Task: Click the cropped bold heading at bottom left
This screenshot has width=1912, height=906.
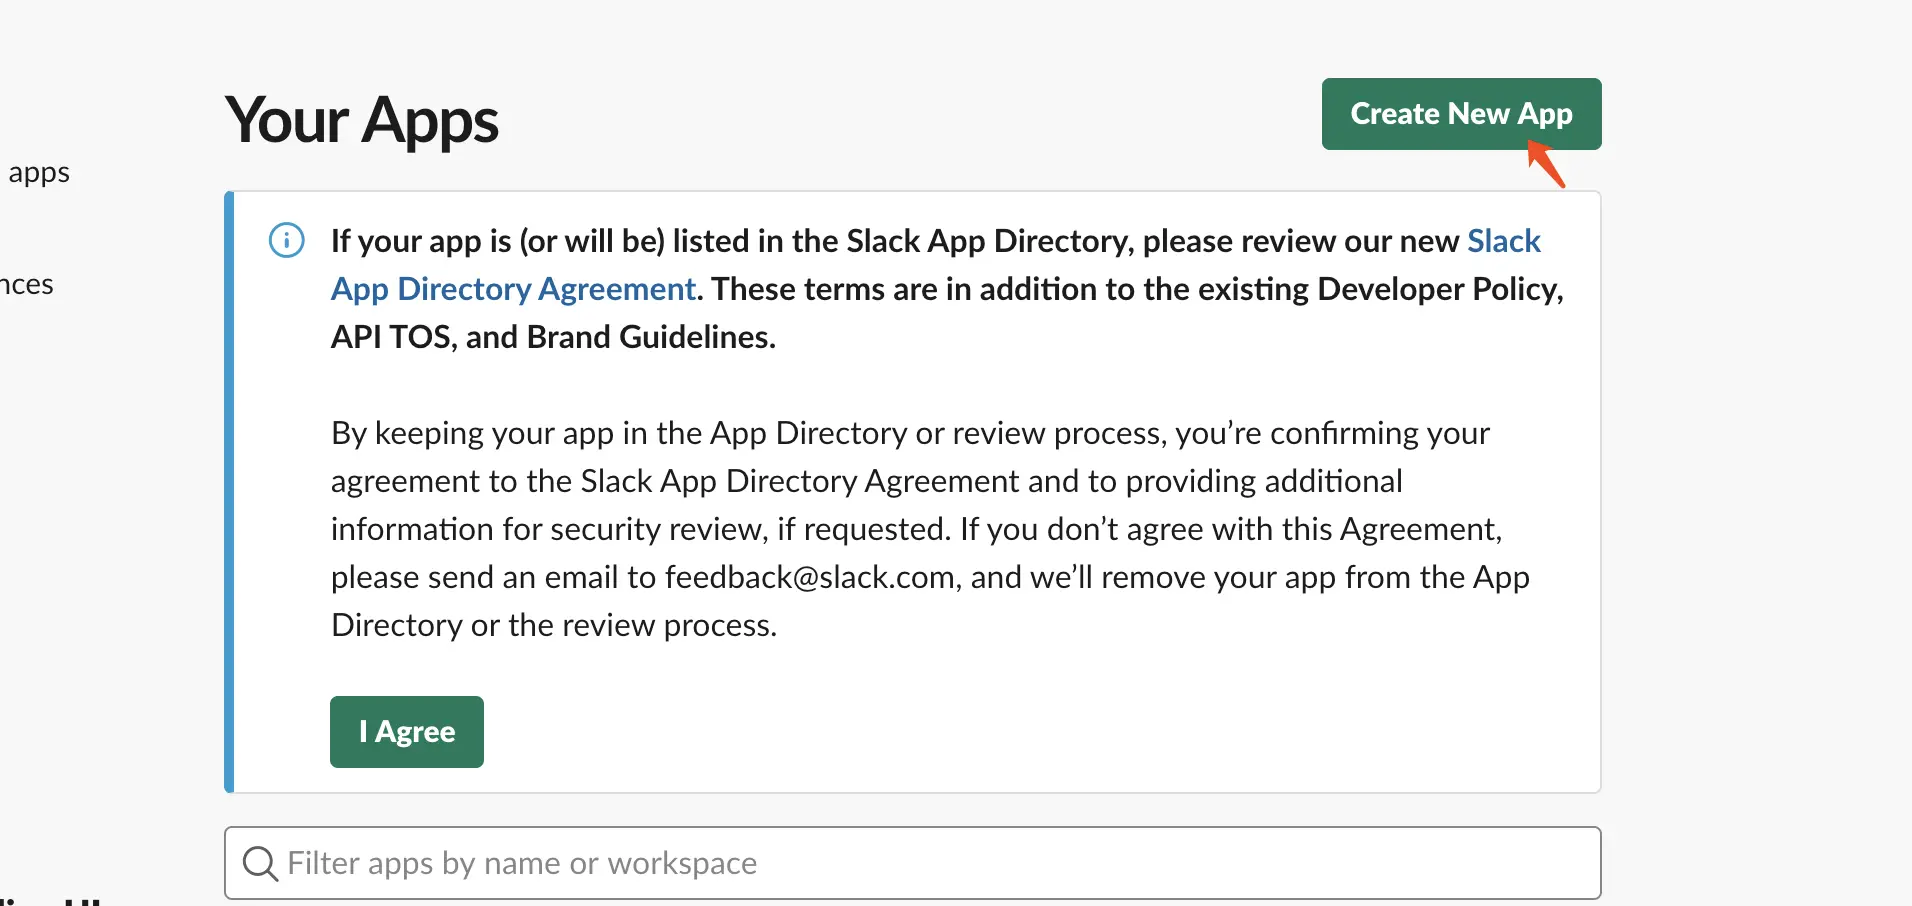Action: pyautogui.click(x=50, y=900)
